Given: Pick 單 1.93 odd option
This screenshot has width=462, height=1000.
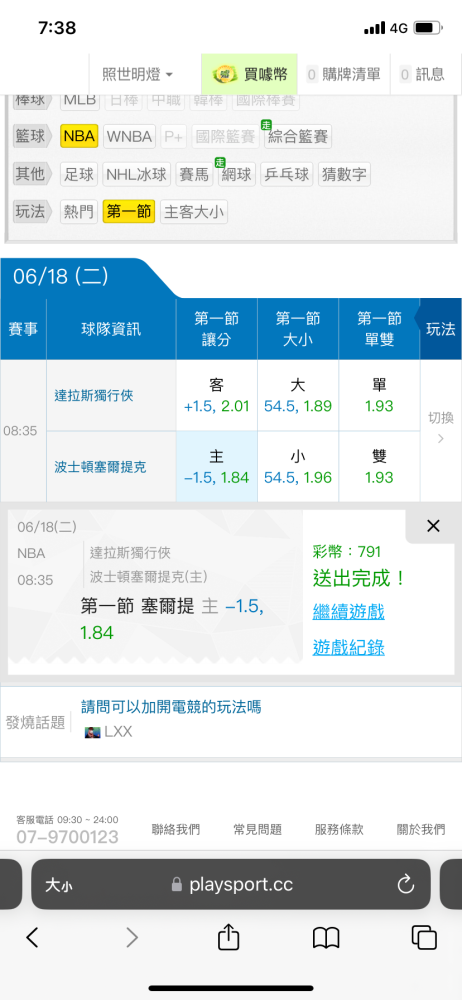Looking at the screenshot, I should coord(379,395).
